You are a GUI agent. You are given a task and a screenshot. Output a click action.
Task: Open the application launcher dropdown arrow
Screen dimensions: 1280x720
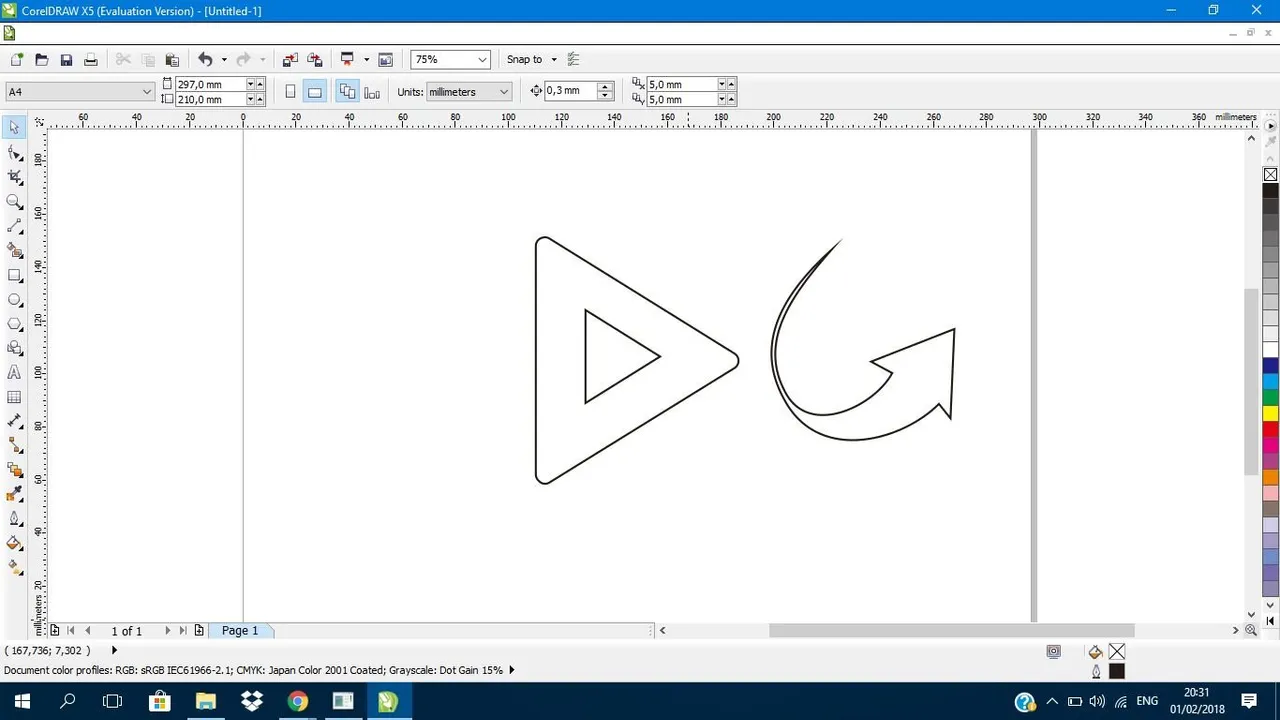366,60
